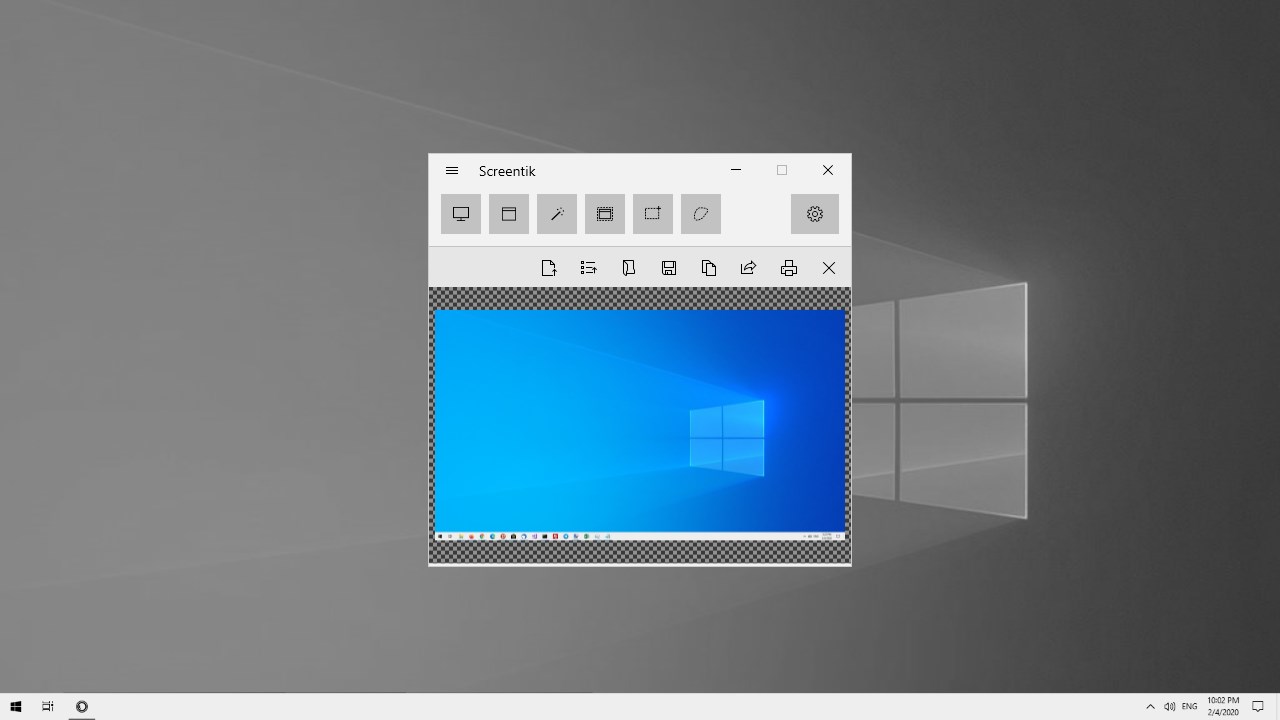Show hidden system tray icons
The height and width of the screenshot is (720, 1280).
1150,707
